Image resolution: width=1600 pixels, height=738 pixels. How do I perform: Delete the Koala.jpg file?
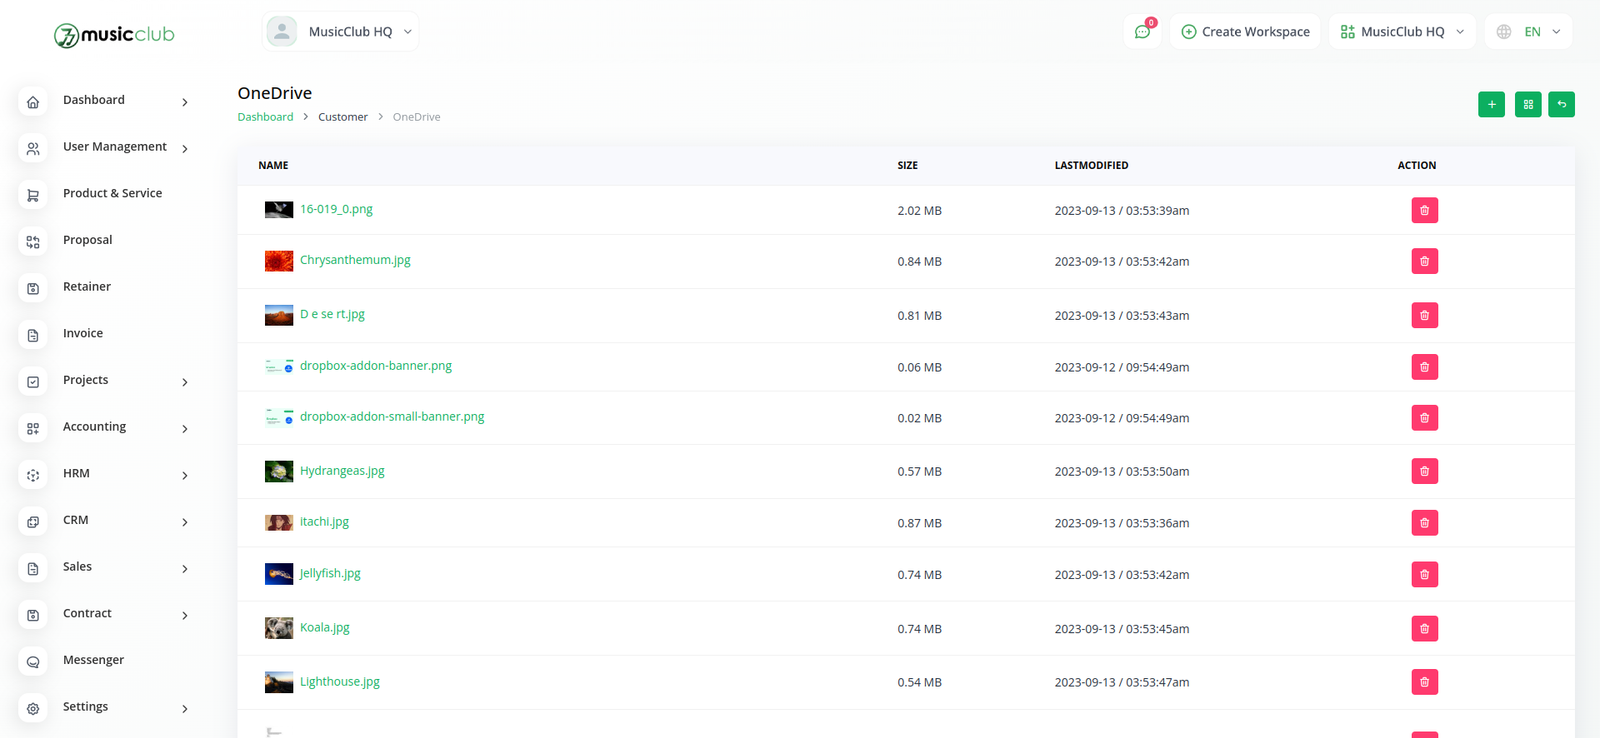(x=1424, y=629)
